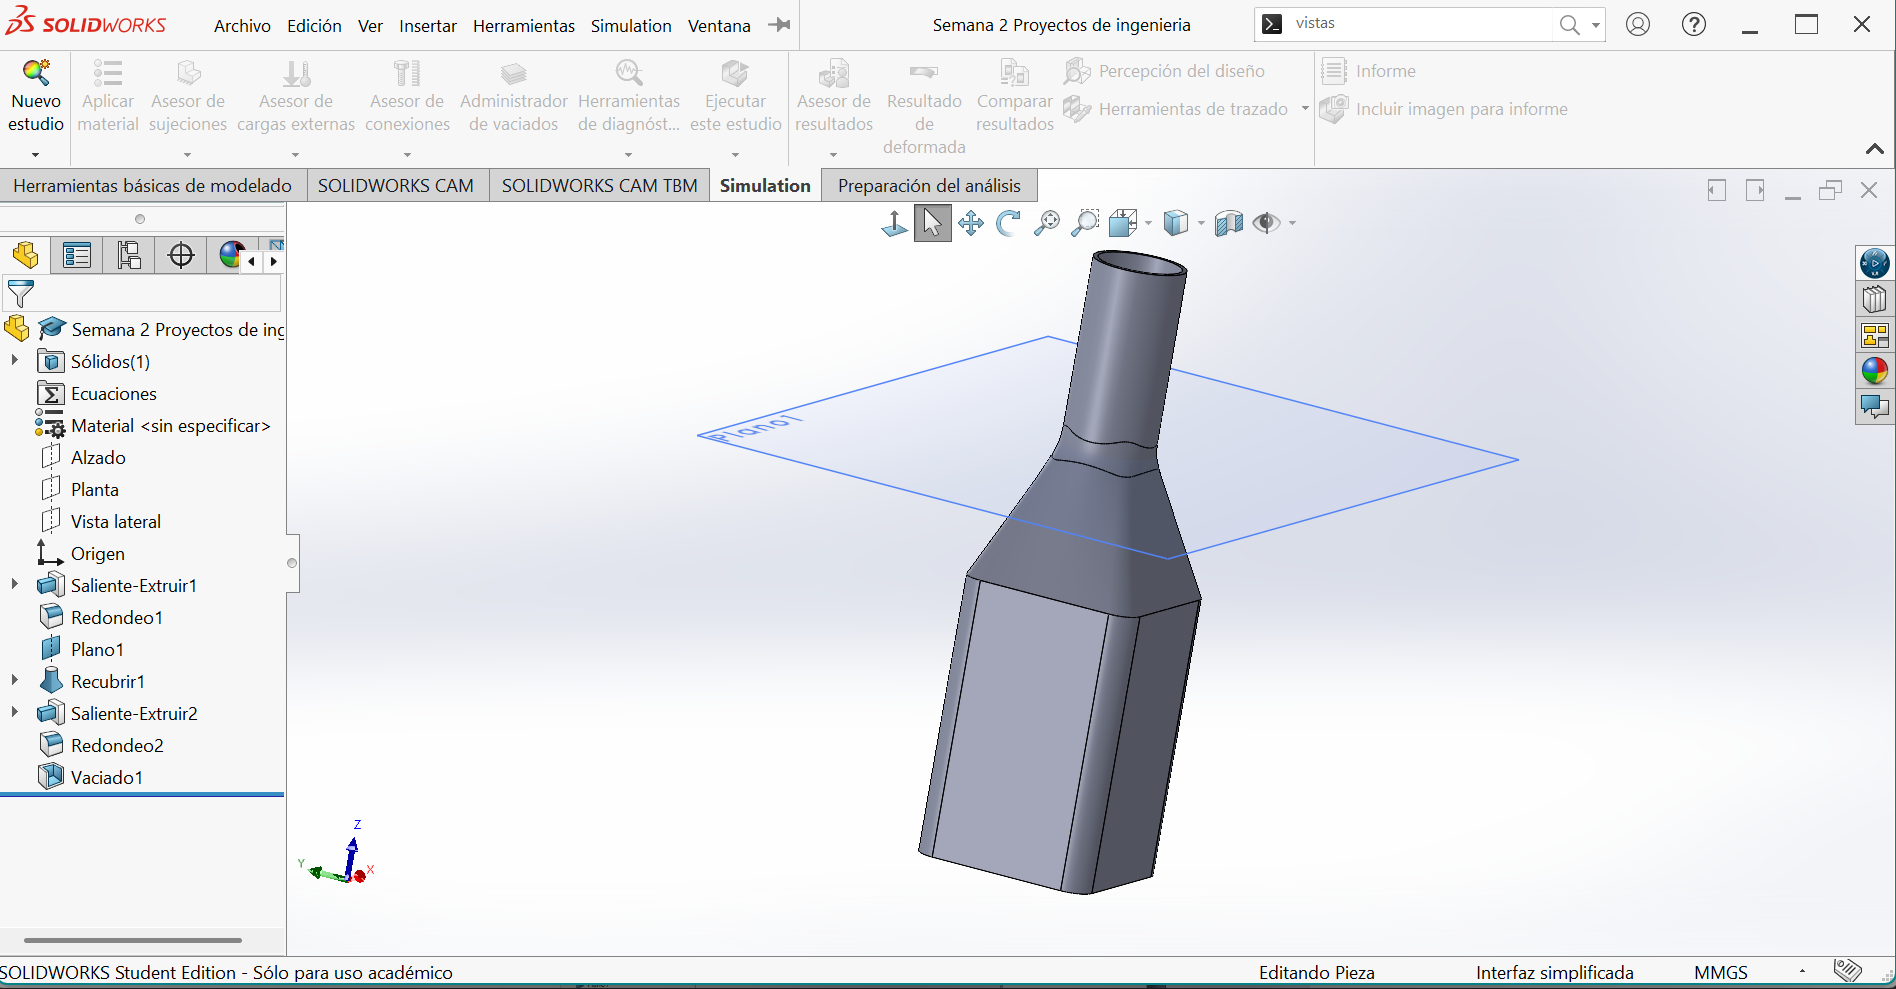Toggle the Hide/Show Items eye icon
The image size is (1896, 989).
click(1266, 223)
